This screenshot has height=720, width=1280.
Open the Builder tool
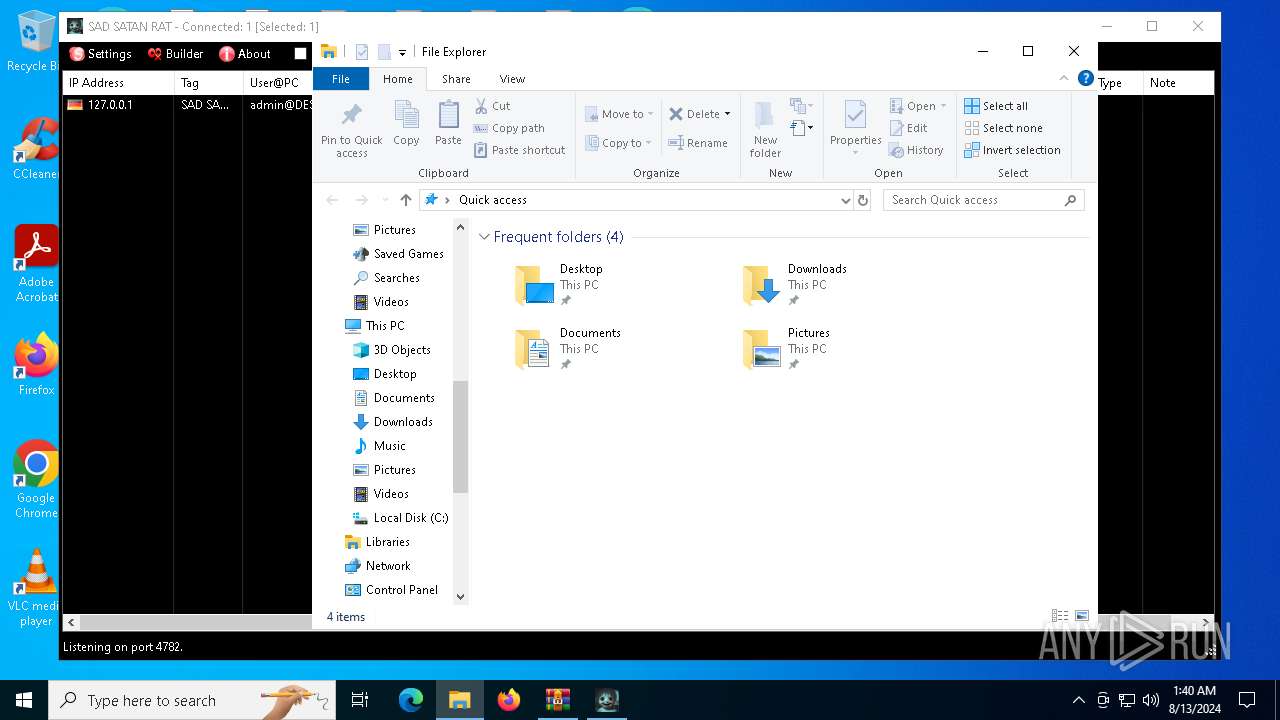tap(175, 54)
